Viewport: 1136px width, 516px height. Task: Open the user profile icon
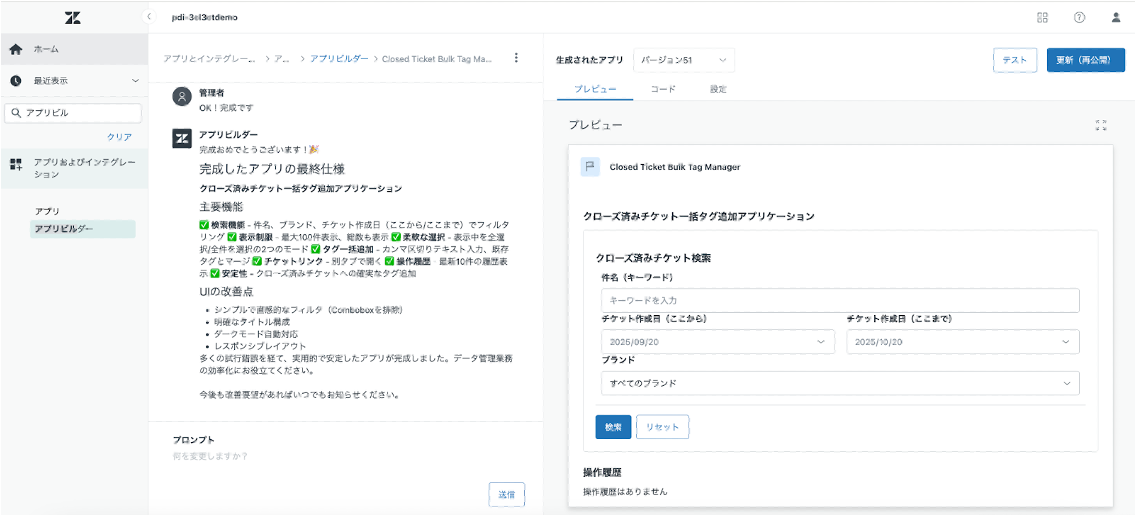click(1116, 17)
